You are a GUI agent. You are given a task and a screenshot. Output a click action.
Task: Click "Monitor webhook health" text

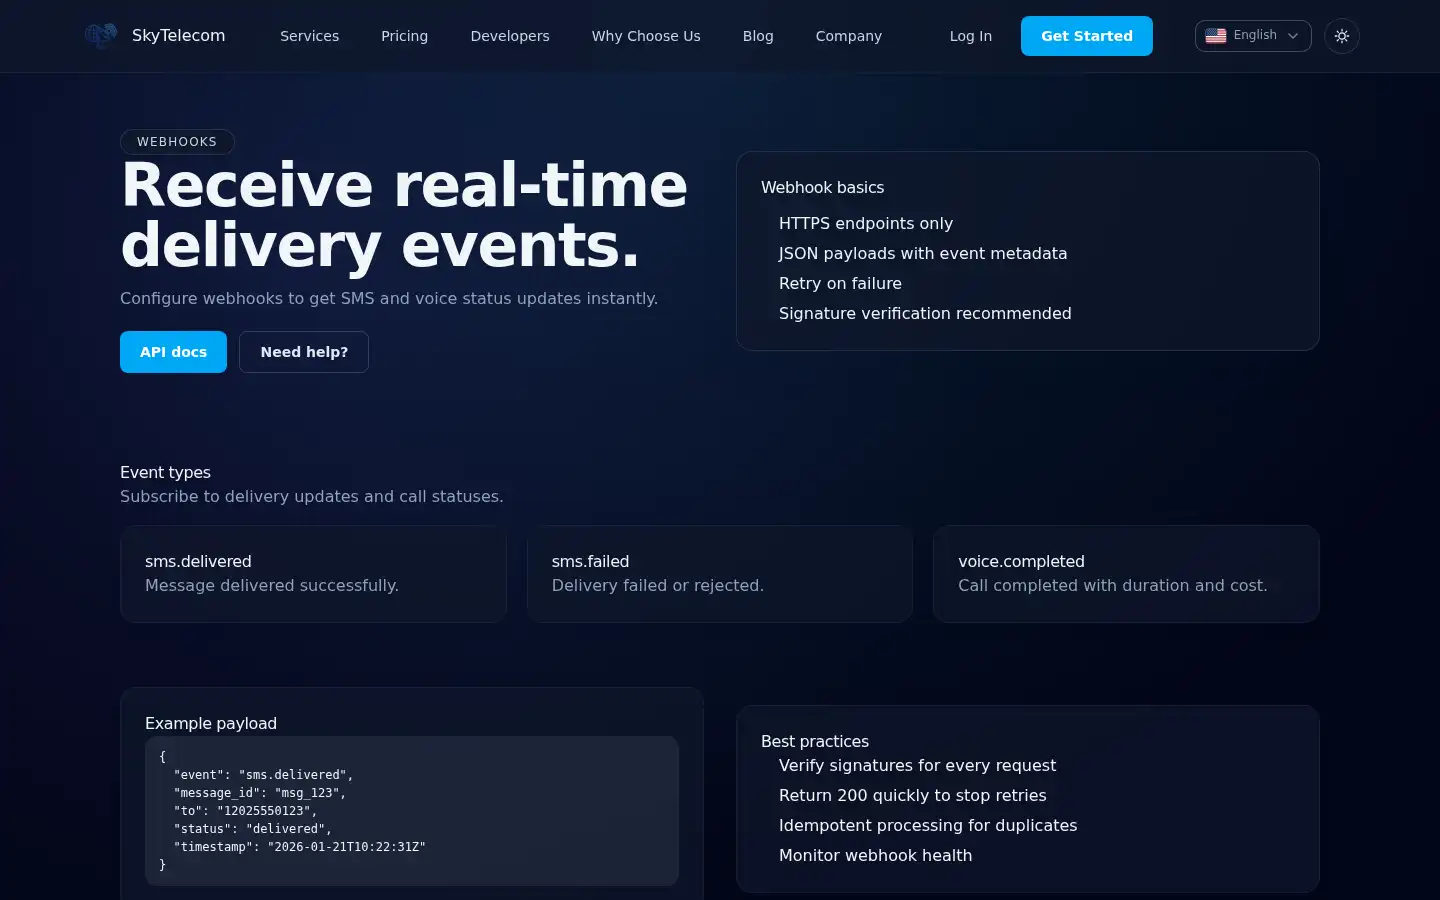coord(875,856)
